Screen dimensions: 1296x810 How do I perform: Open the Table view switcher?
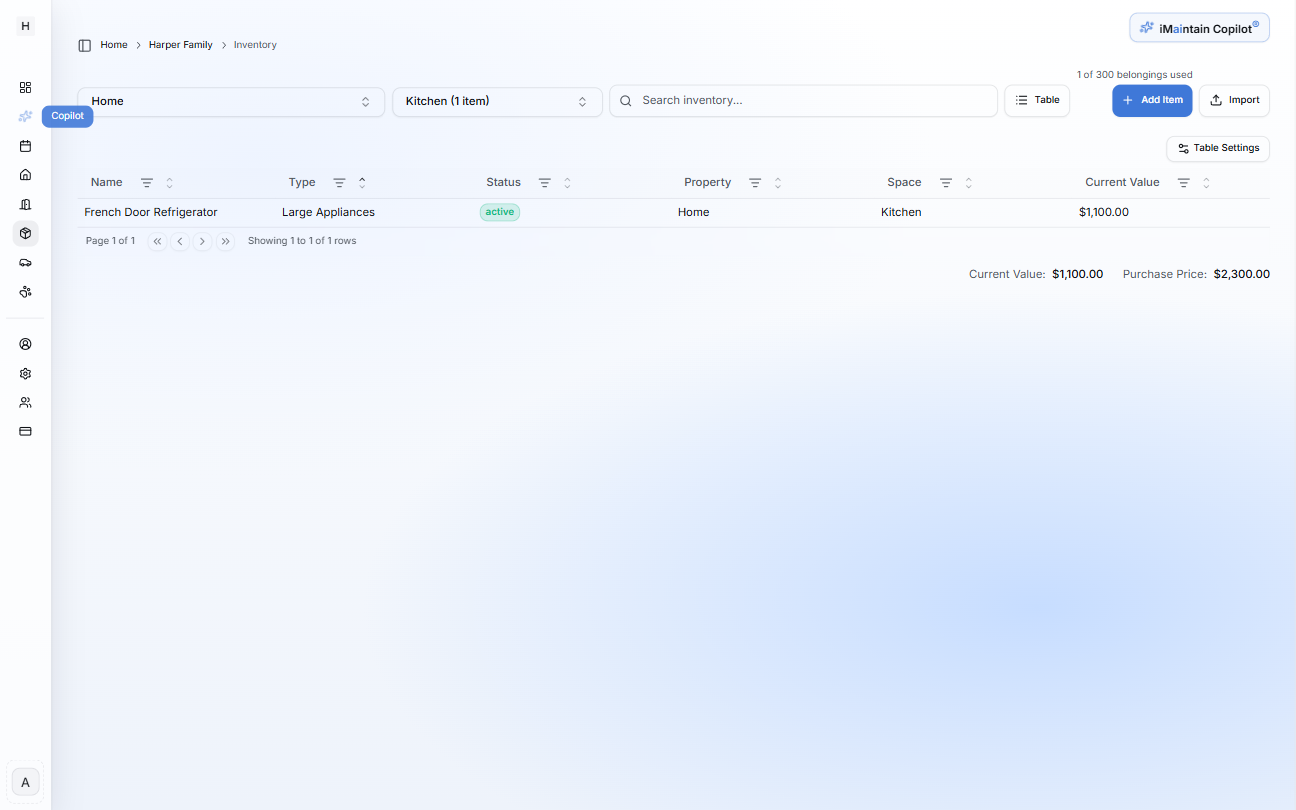pos(1036,100)
